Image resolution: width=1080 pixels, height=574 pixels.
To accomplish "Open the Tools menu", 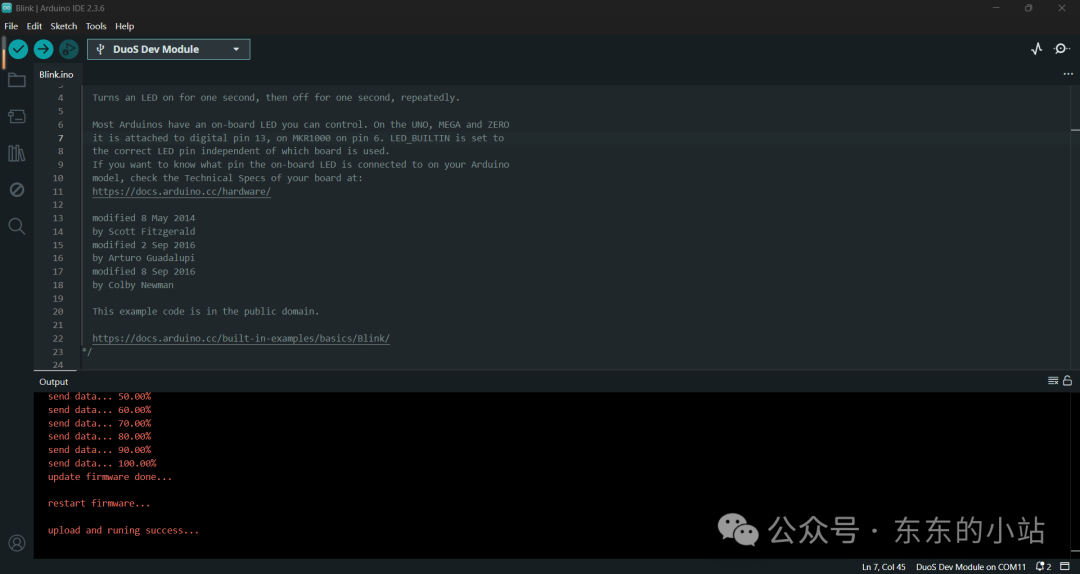I will point(96,26).
